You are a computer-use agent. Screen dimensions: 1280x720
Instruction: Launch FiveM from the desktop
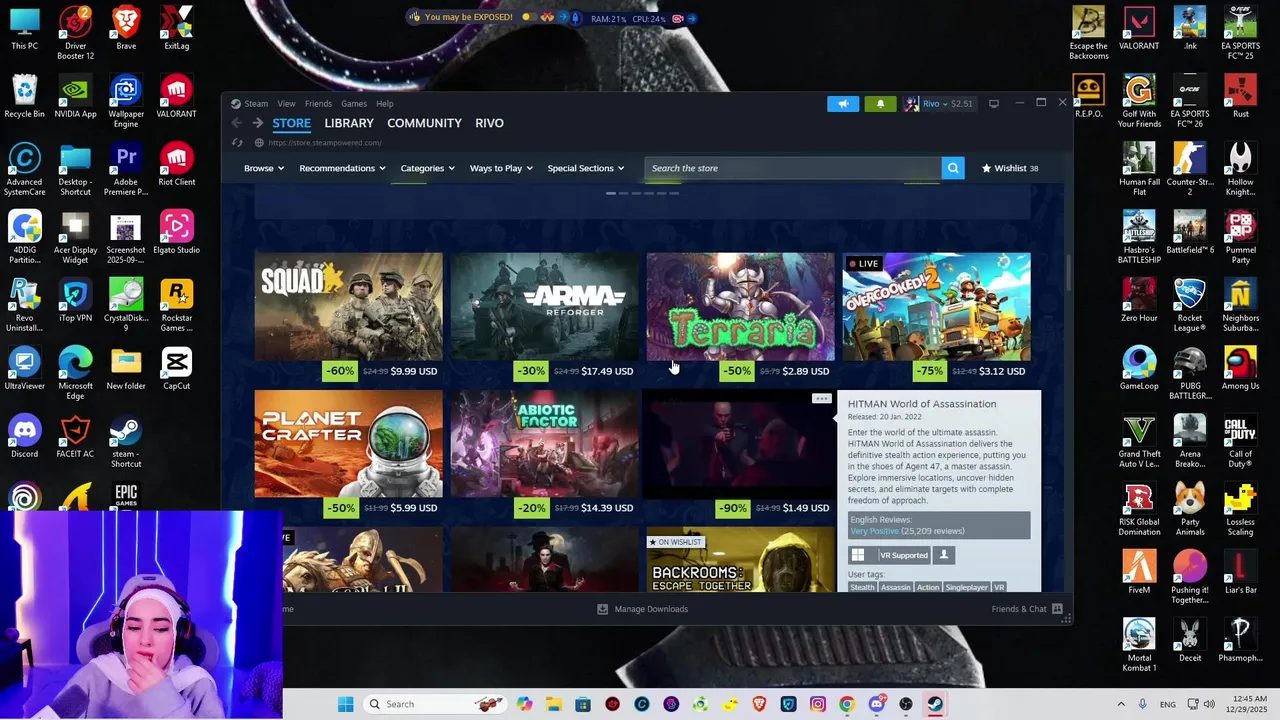coord(1139,572)
